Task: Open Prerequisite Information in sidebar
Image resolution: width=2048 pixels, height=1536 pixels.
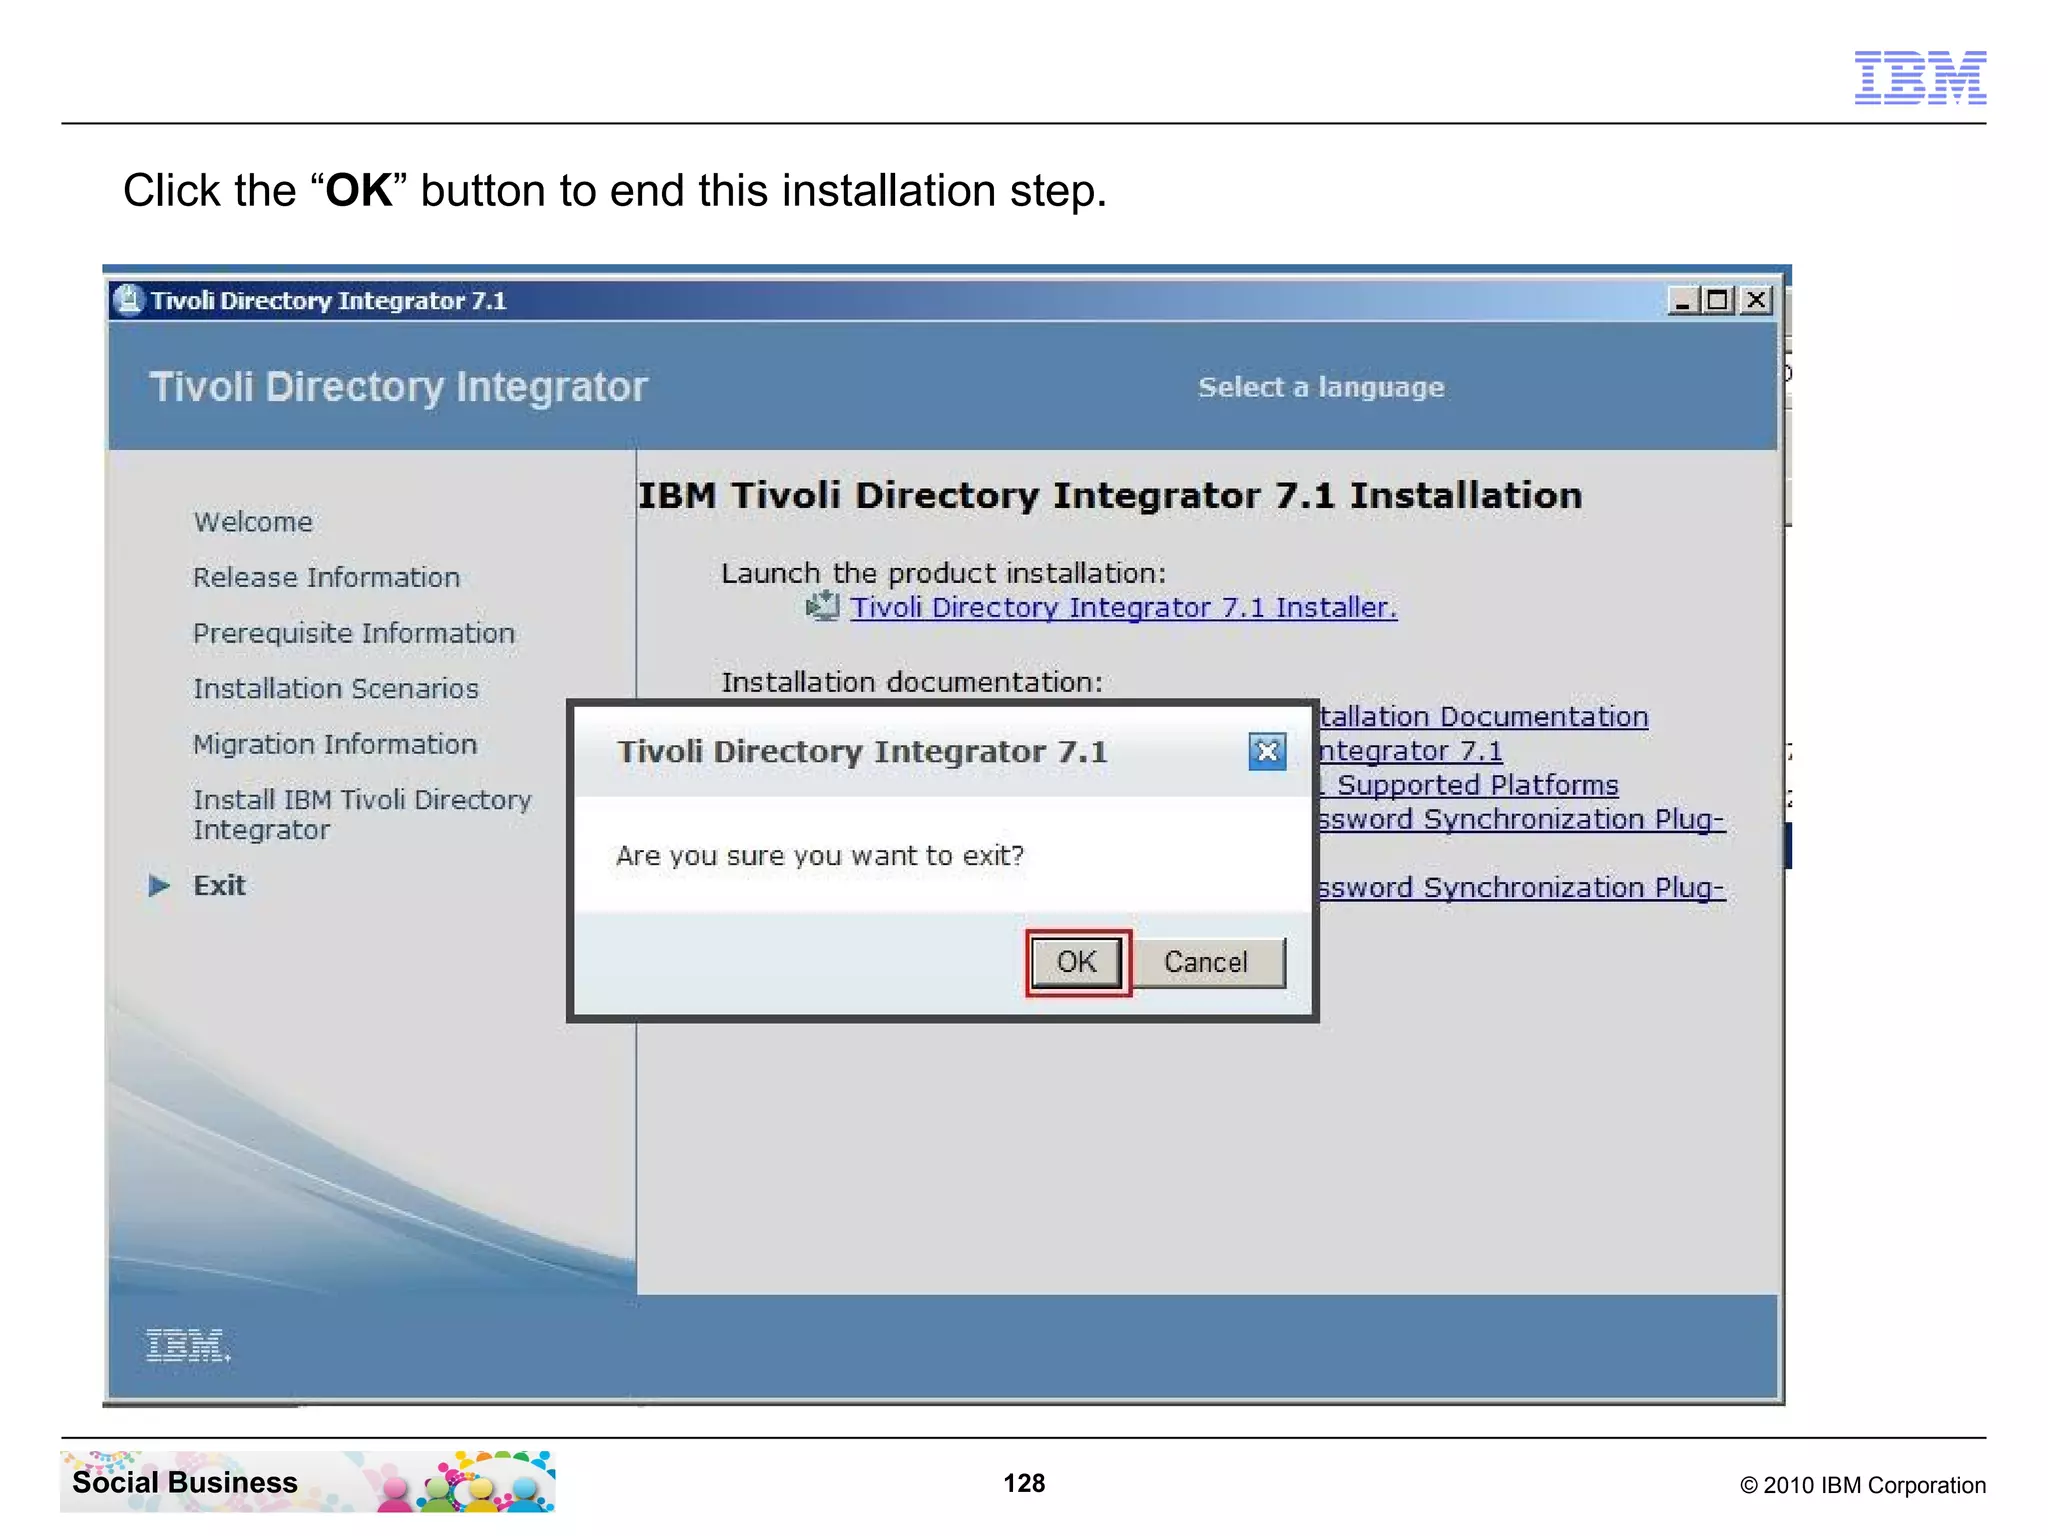Action: (354, 633)
